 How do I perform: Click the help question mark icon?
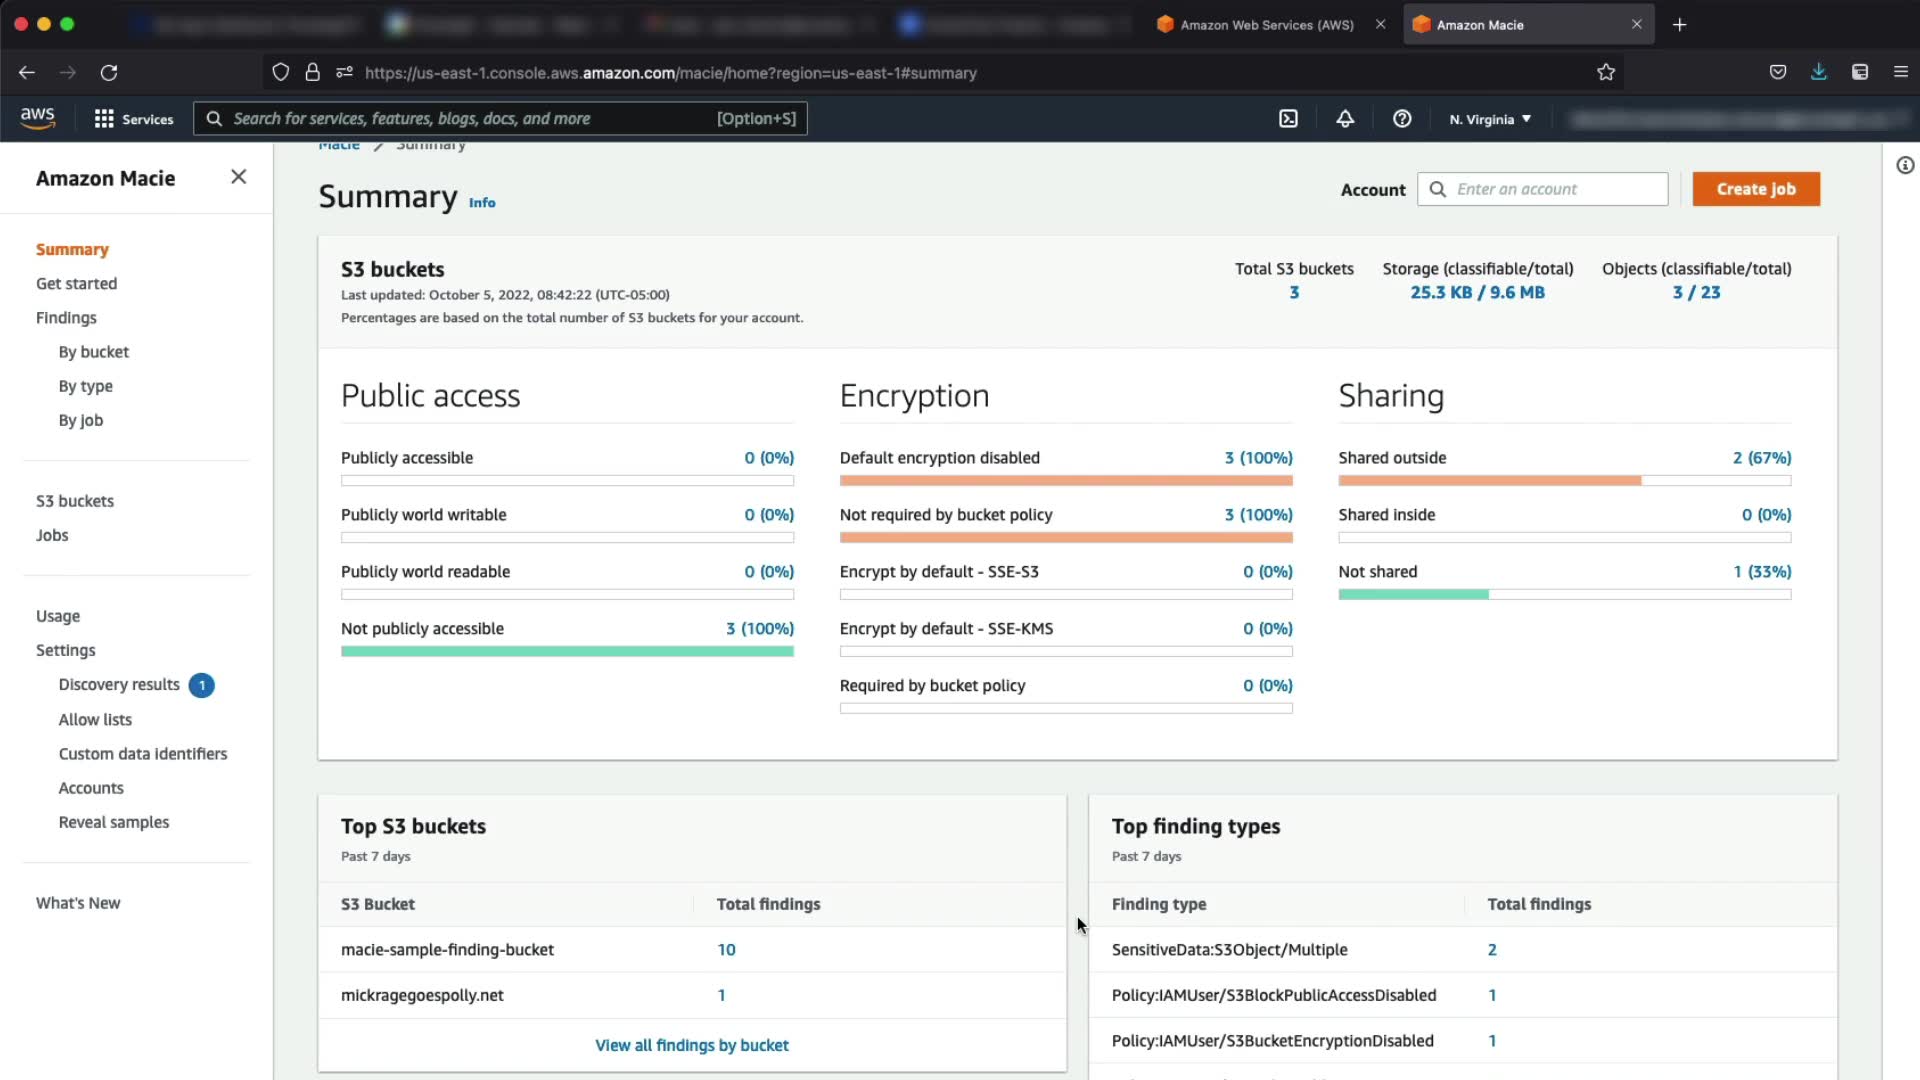pyautogui.click(x=1402, y=119)
